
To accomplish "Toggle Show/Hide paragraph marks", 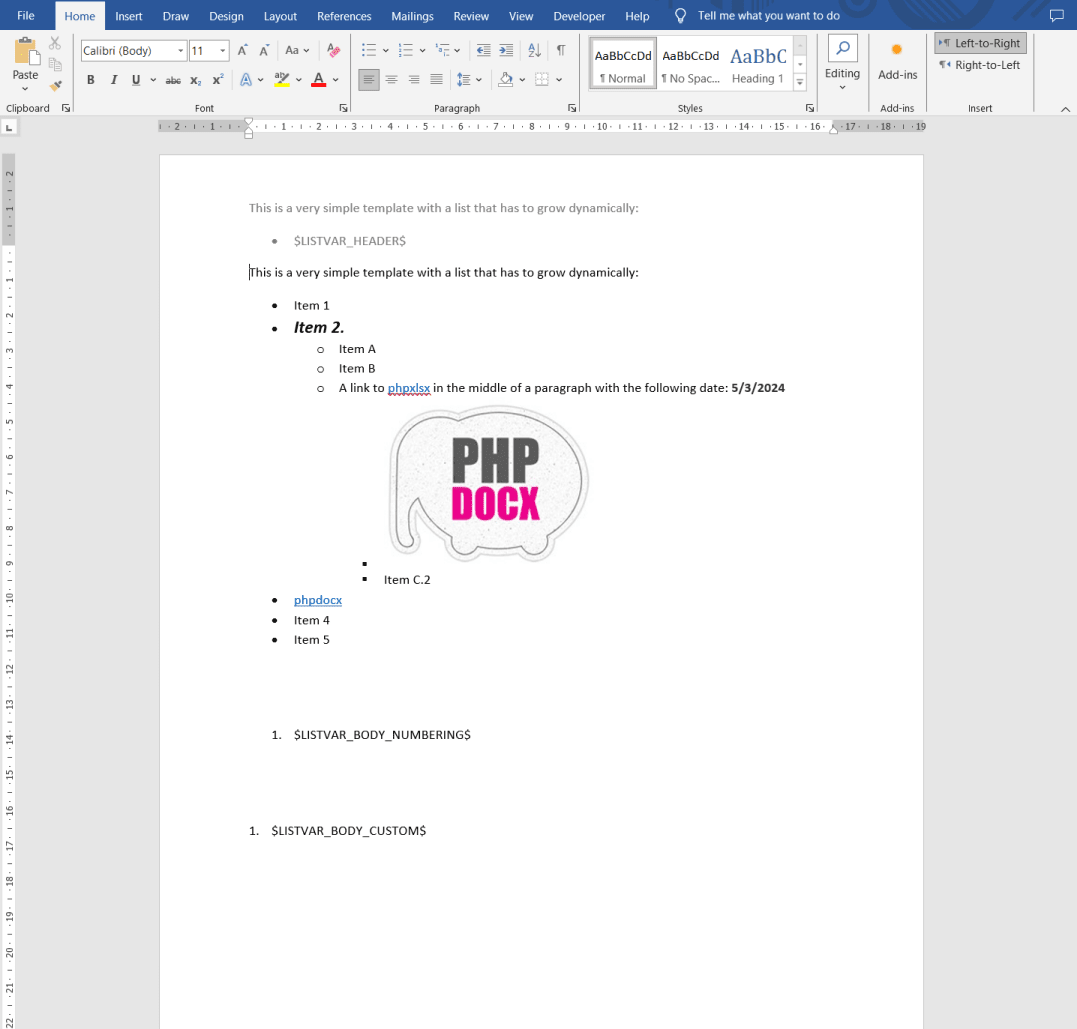I will [561, 50].
